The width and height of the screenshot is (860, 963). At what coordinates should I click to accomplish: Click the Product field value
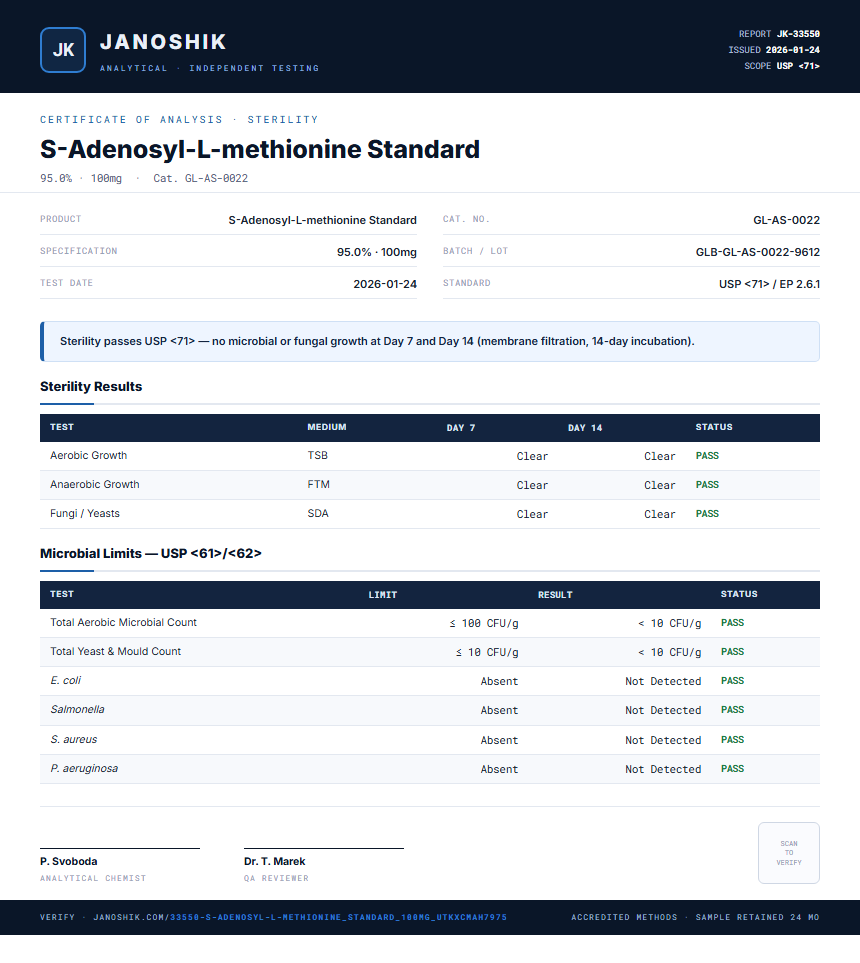pyautogui.click(x=322, y=220)
